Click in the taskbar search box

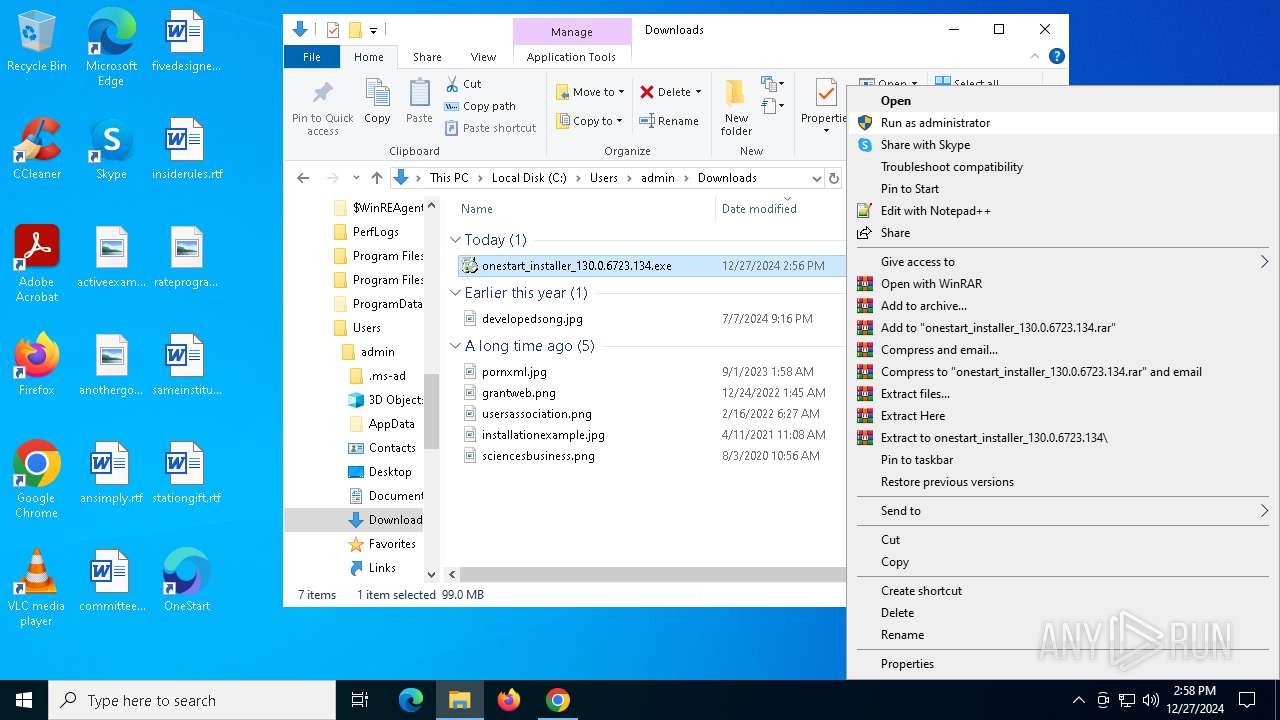point(192,700)
